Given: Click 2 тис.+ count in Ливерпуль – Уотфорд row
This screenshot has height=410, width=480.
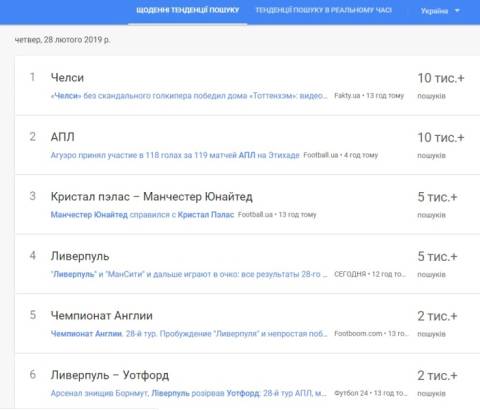Looking at the screenshot, I should click(x=437, y=376).
